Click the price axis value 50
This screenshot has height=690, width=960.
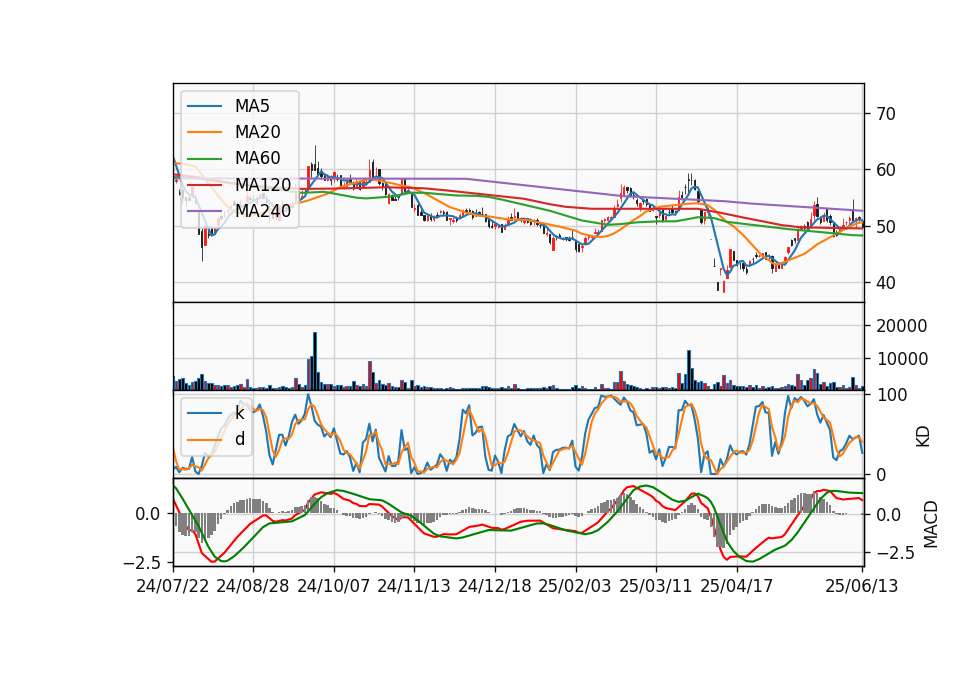885,227
